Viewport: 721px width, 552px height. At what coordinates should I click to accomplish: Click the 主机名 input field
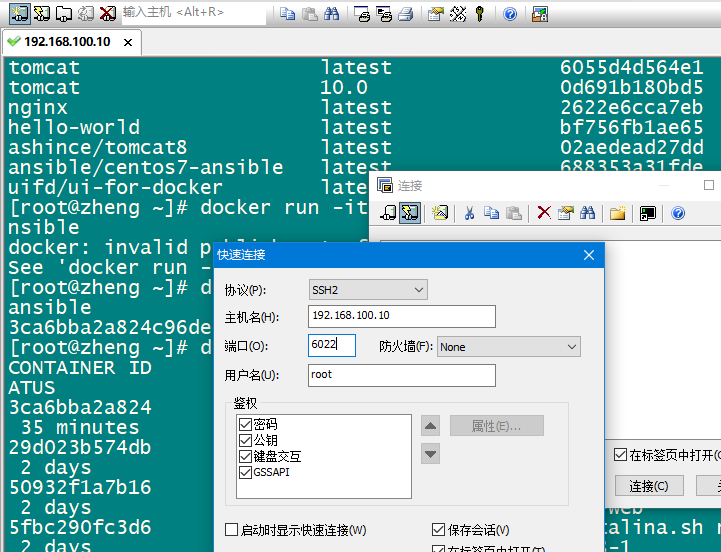point(402,316)
